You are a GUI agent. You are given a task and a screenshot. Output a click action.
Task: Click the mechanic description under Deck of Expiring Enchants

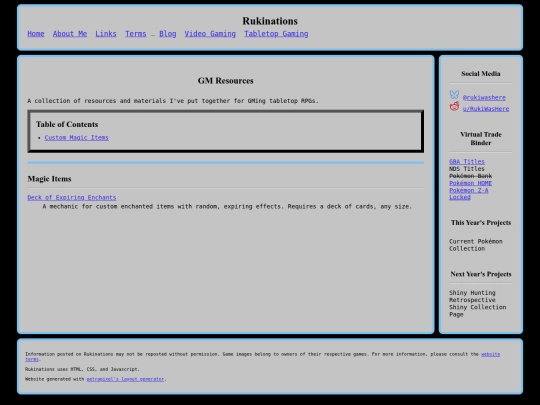point(227,207)
